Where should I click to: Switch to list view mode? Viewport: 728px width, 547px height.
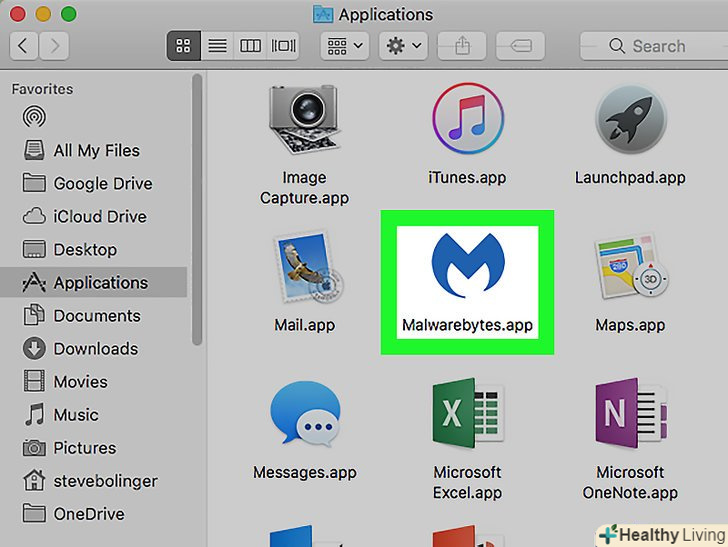[217, 46]
